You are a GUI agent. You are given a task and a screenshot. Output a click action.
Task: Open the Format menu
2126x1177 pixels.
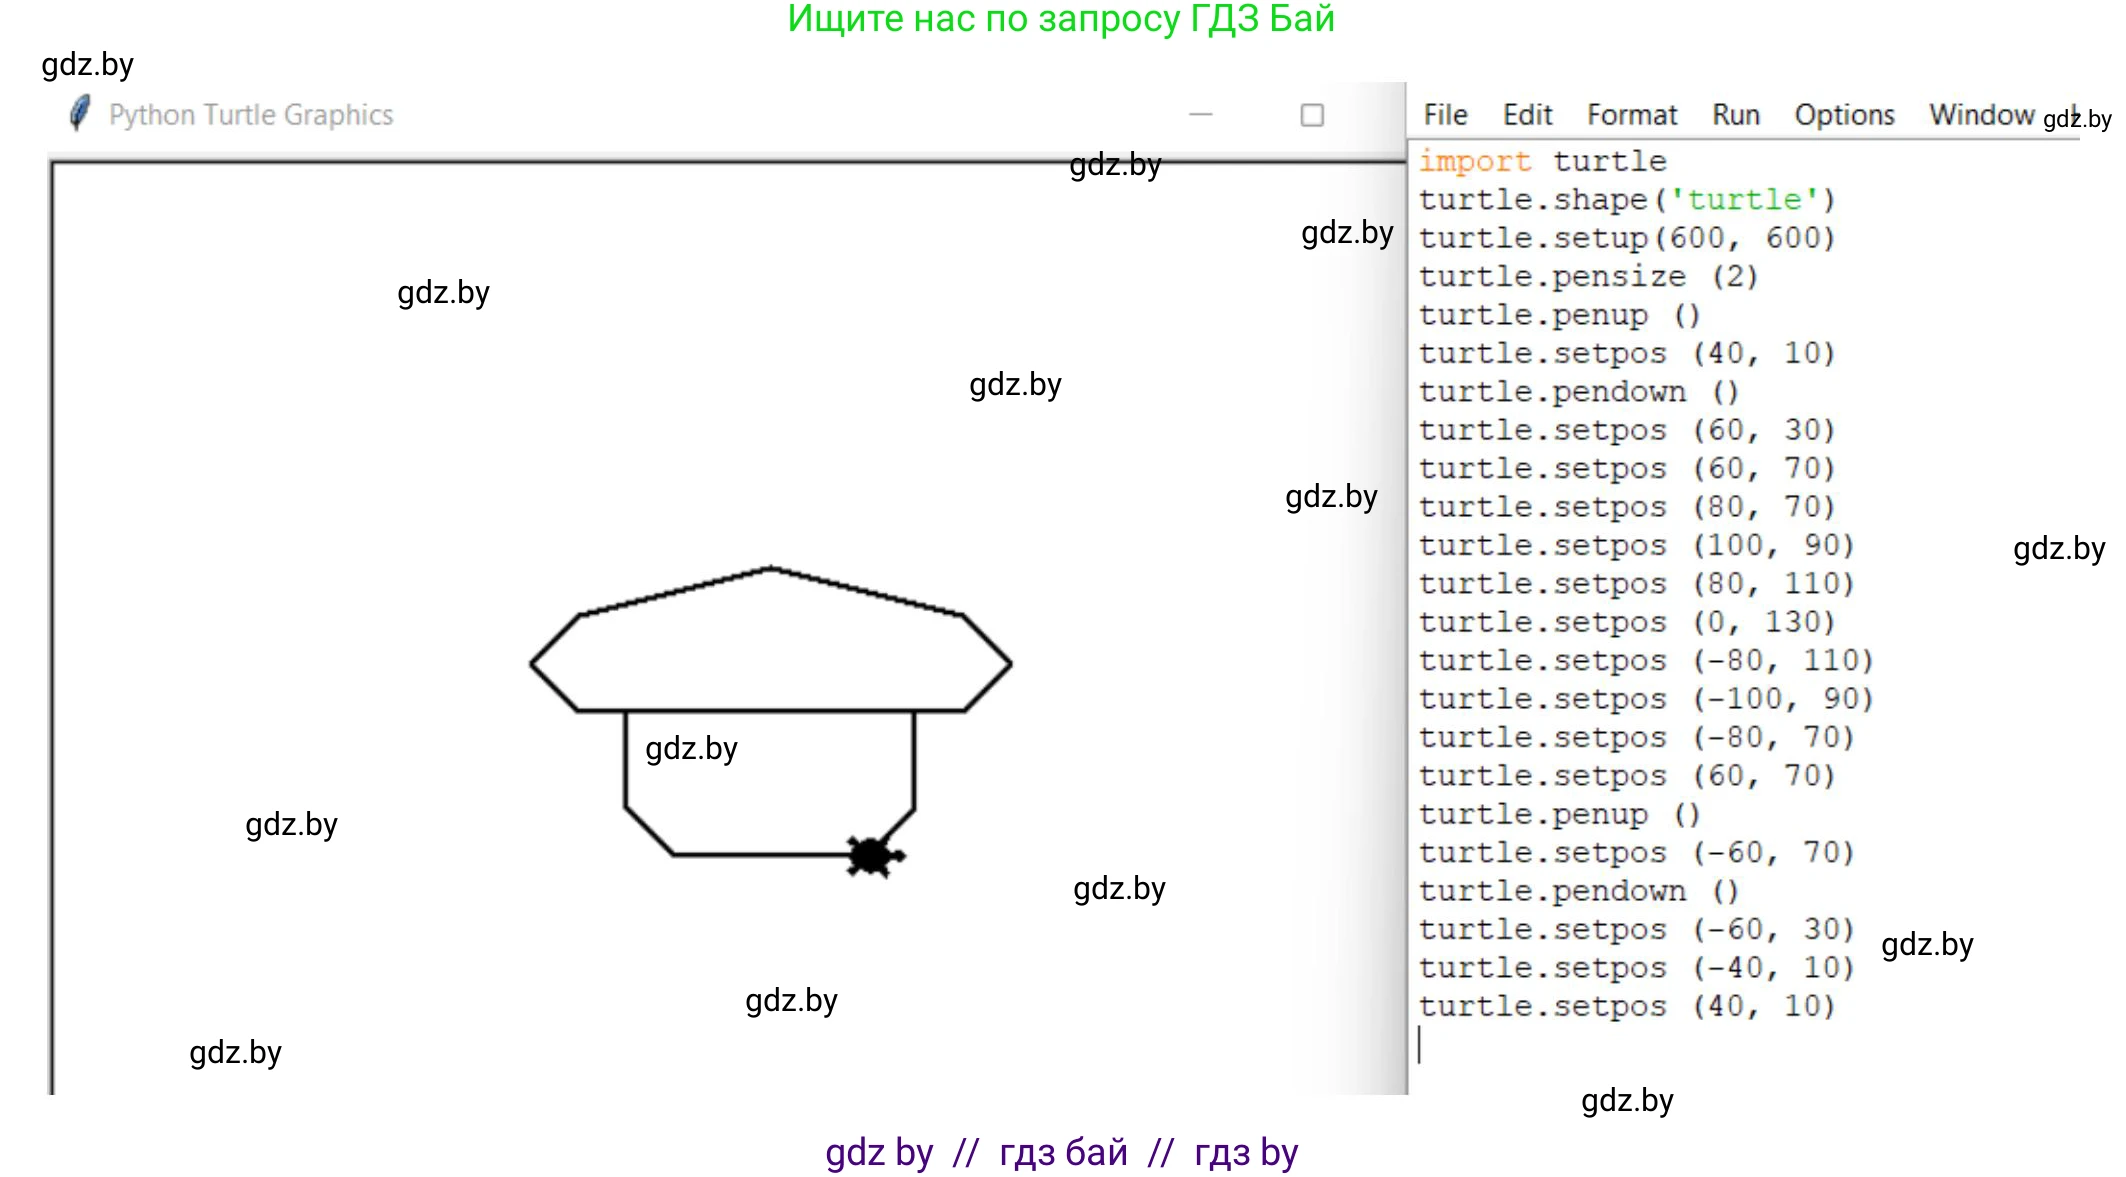coord(1632,115)
